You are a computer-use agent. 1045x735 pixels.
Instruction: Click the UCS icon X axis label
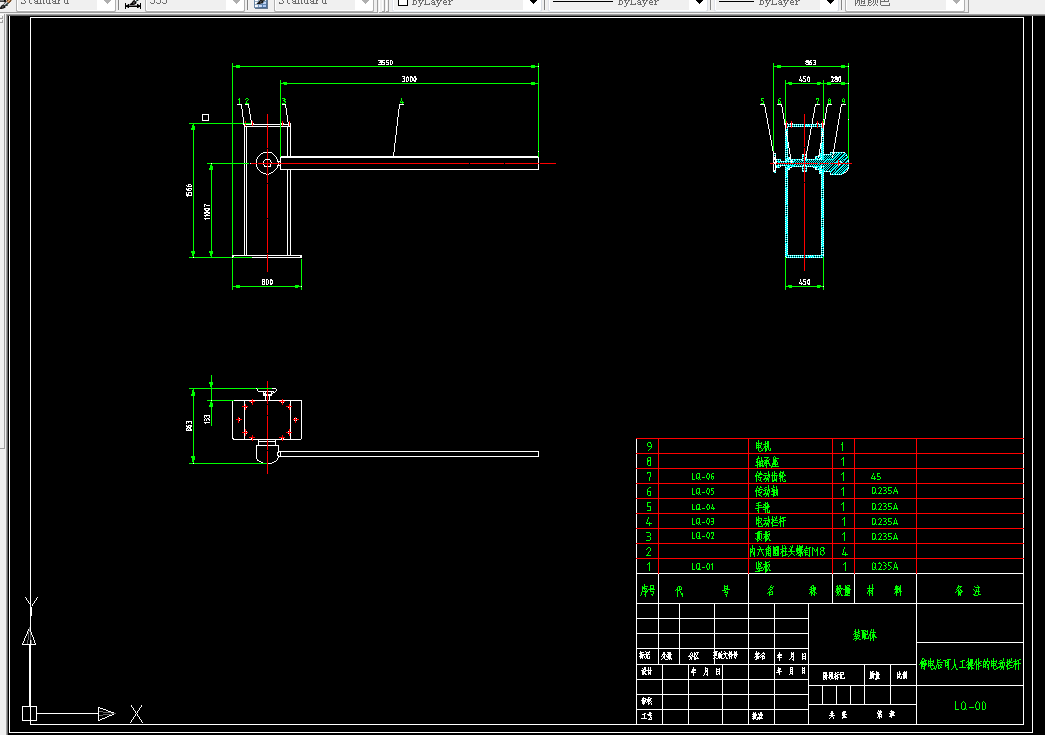(137, 714)
